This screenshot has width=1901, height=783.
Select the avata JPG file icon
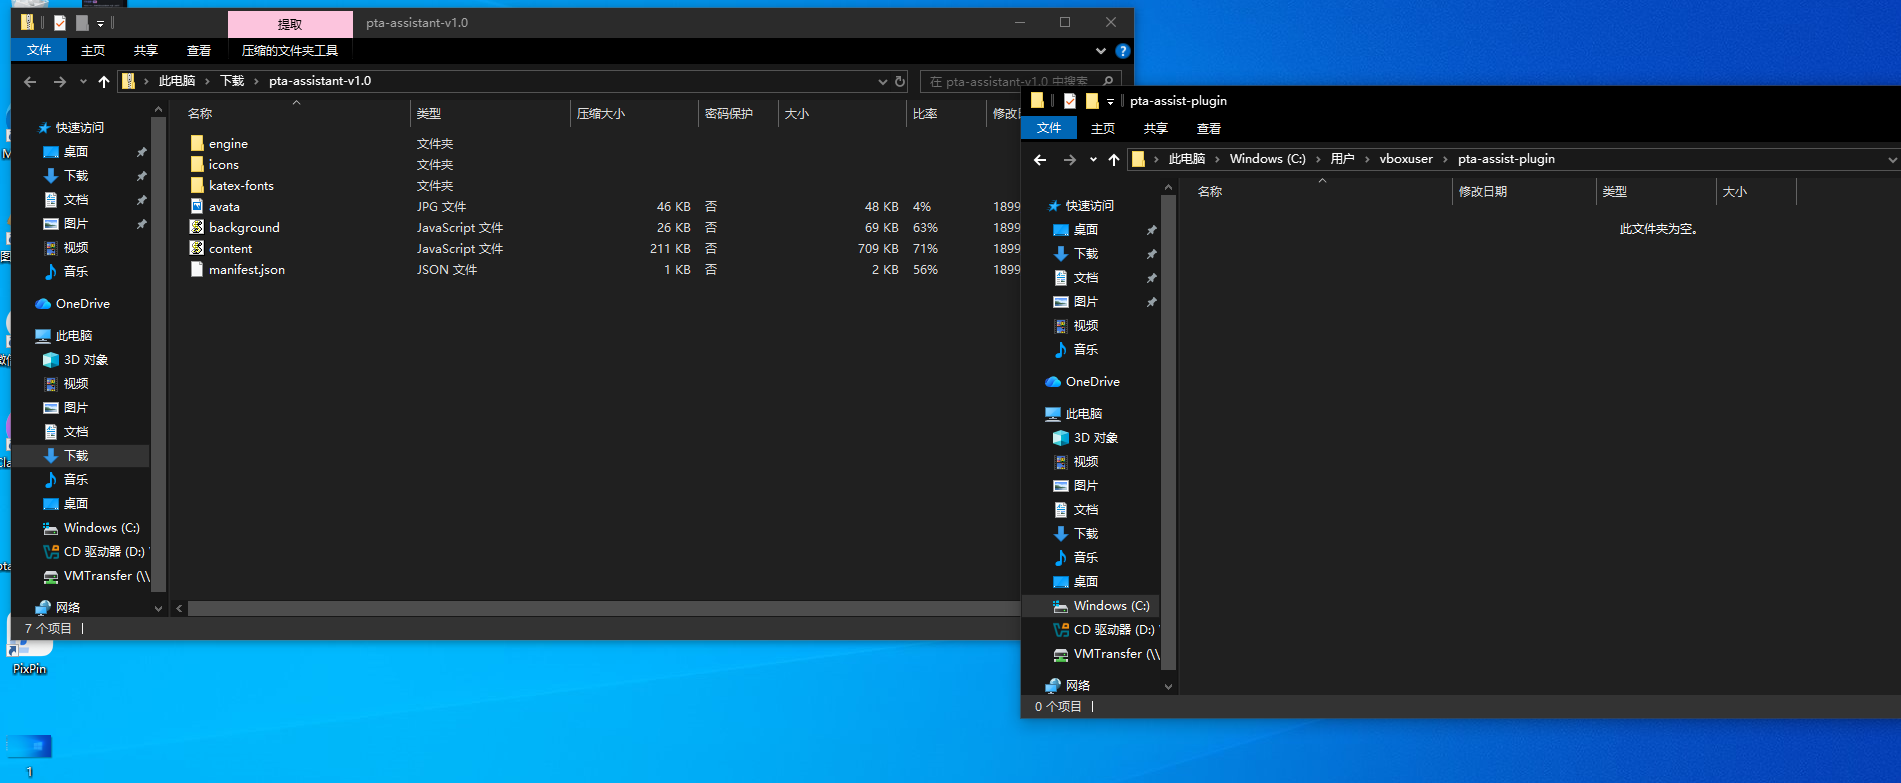pos(197,206)
